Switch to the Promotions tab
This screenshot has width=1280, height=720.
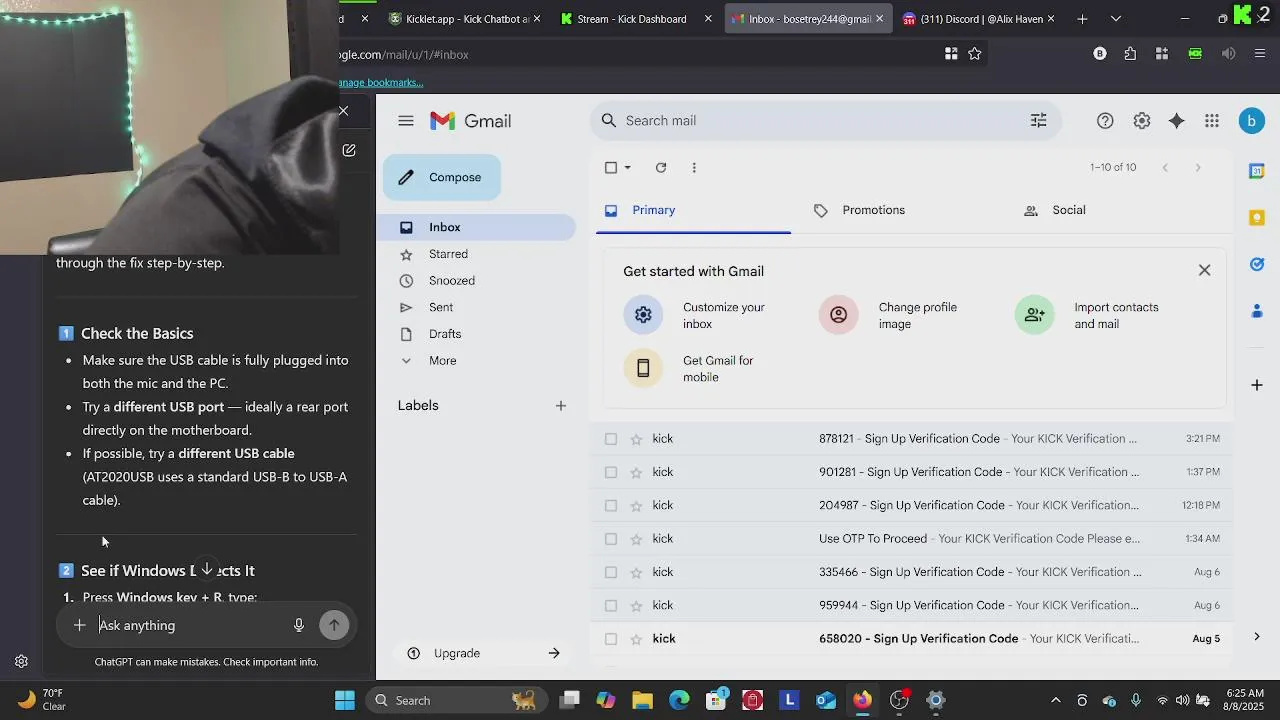(x=887, y=210)
